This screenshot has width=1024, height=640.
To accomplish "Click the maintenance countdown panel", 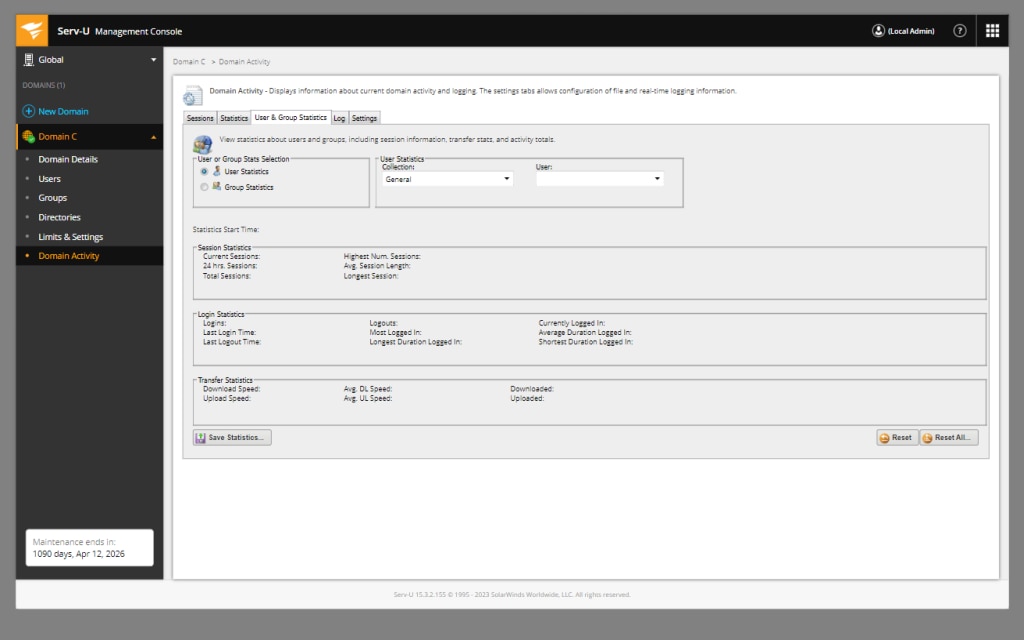I will point(89,547).
